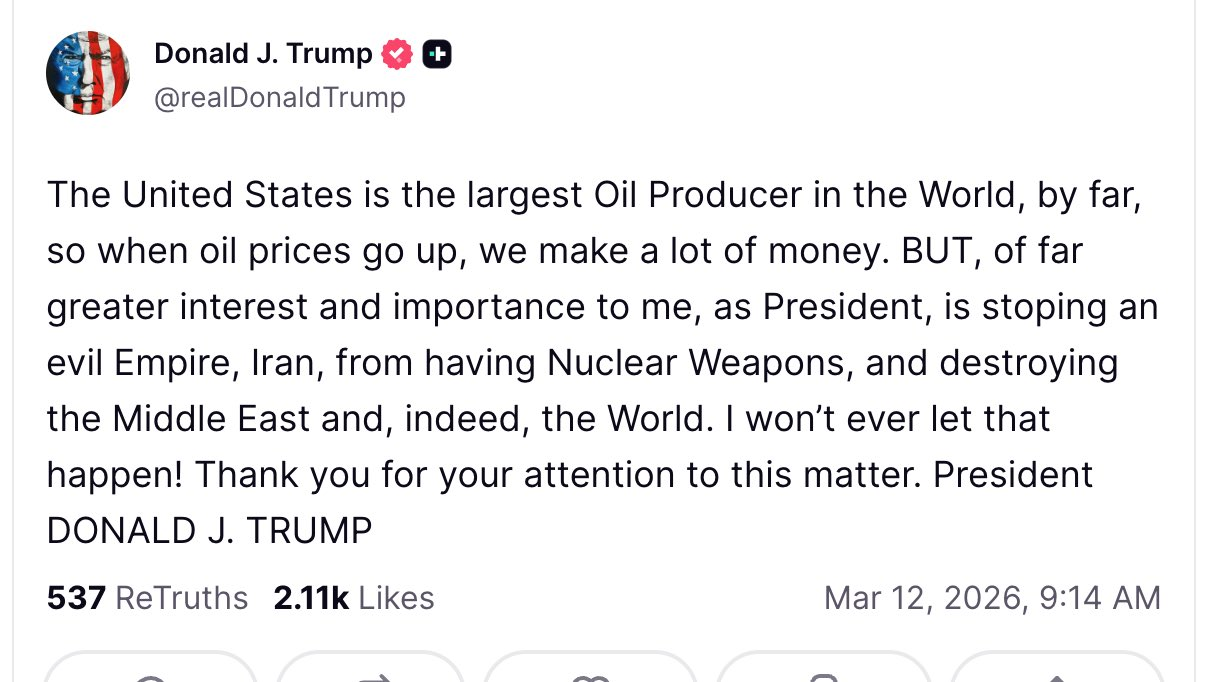The width and height of the screenshot is (1216, 682).
Task: Open the Mar 12, 2026, 9:14 AM timestamp
Action: tap(992, 598)
